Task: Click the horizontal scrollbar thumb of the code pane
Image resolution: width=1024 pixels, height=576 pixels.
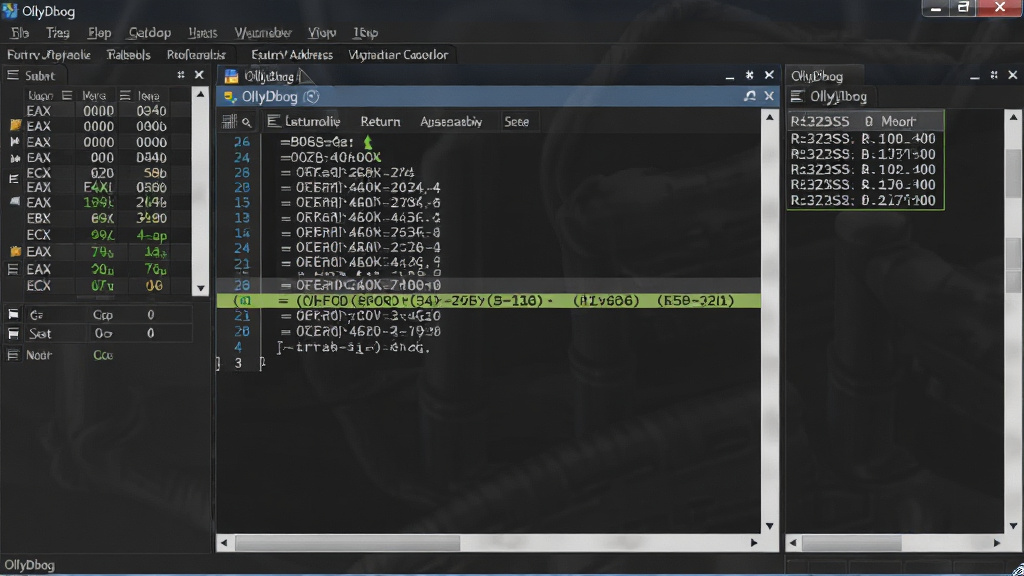Action: point(347,543)
